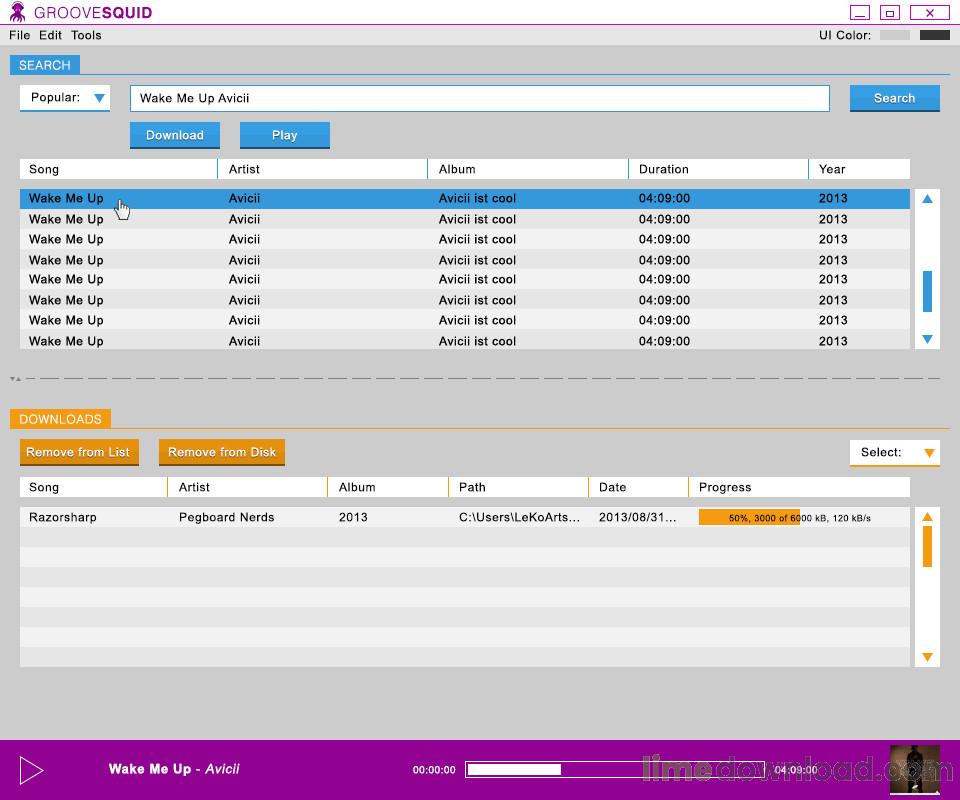The height and width of the screenshot is (800, 960).
Task: Click the GrooveSquid squid logo icon
Action: 18,12
